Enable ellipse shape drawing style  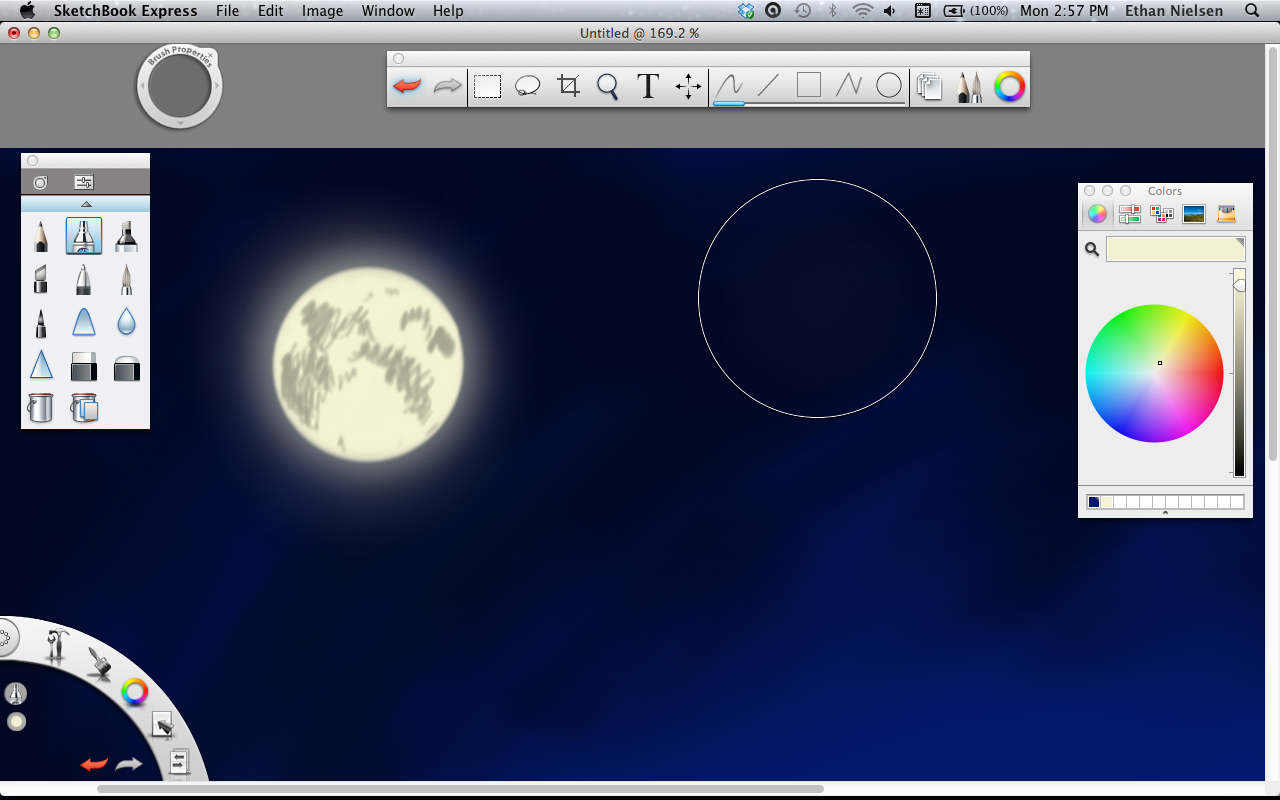click(x=889, y=86)
